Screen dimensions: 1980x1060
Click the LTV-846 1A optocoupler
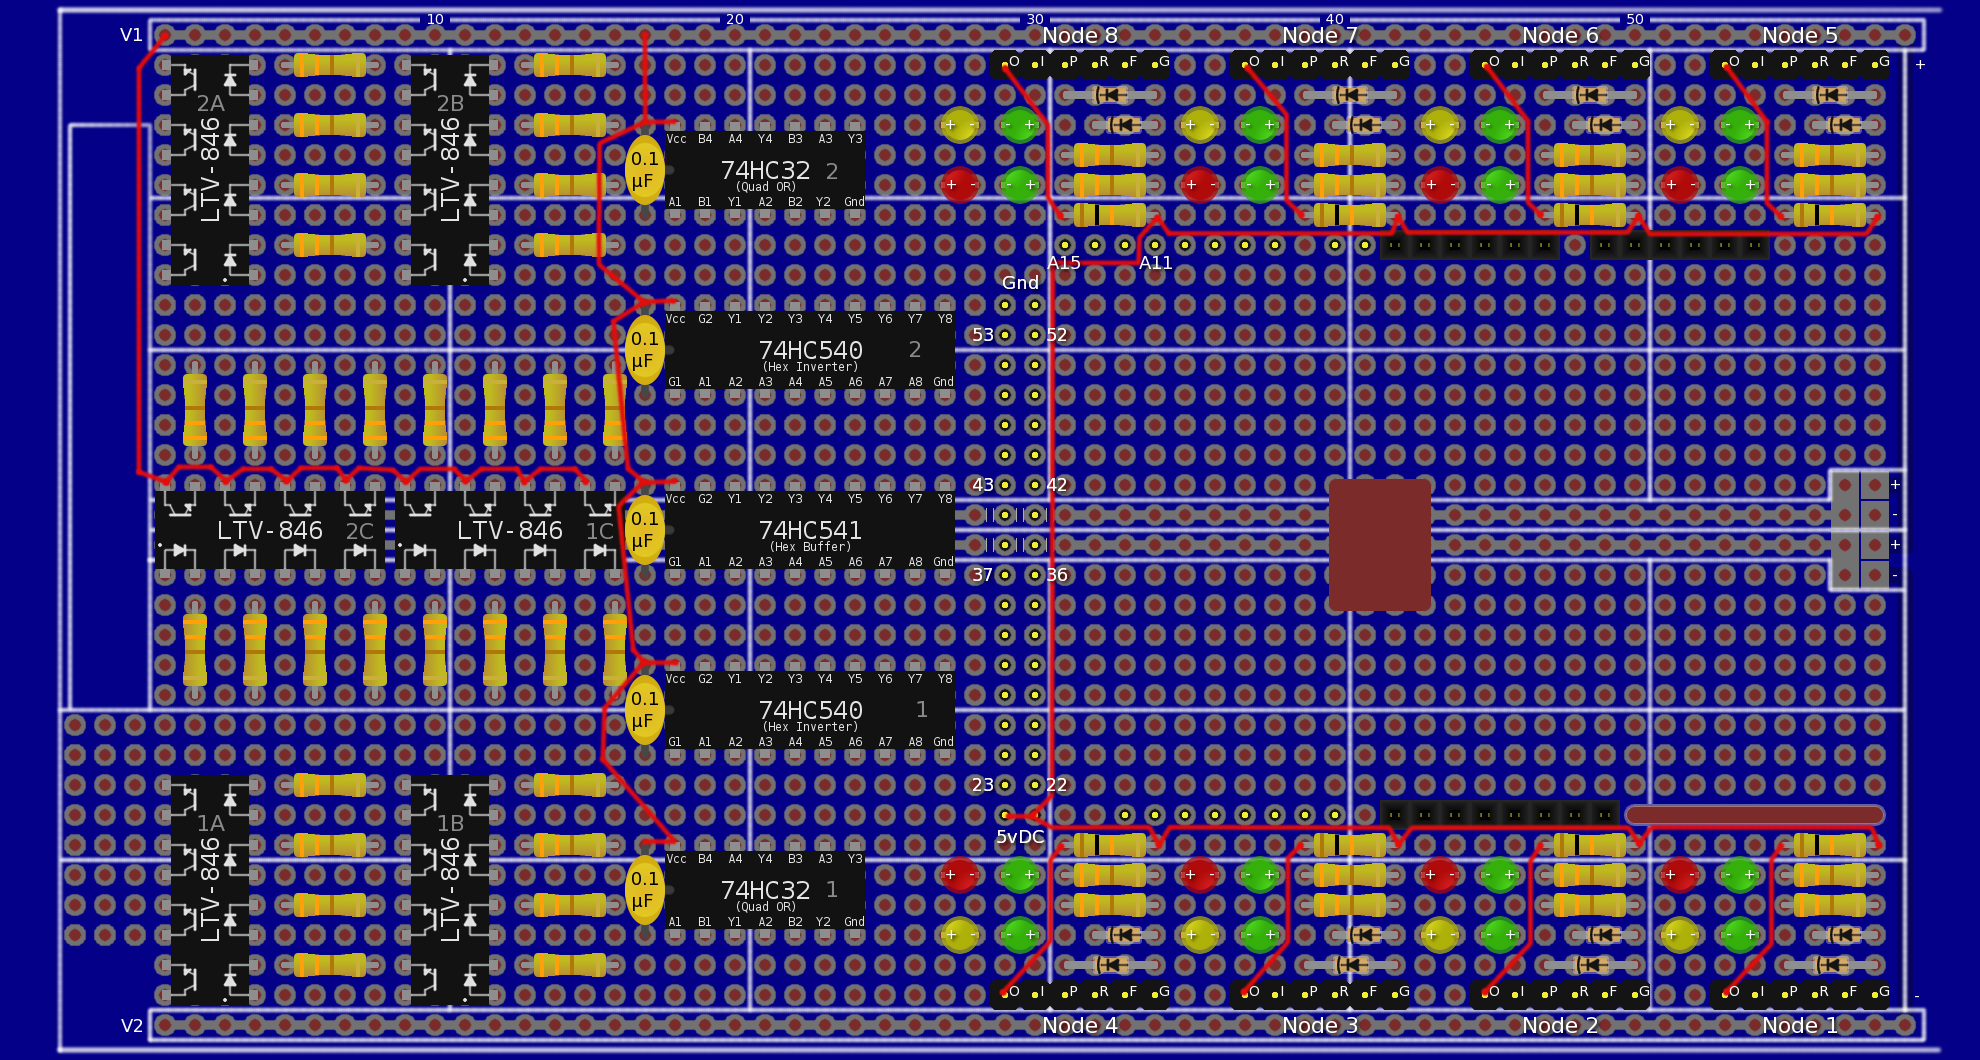[x=210, y=890]
